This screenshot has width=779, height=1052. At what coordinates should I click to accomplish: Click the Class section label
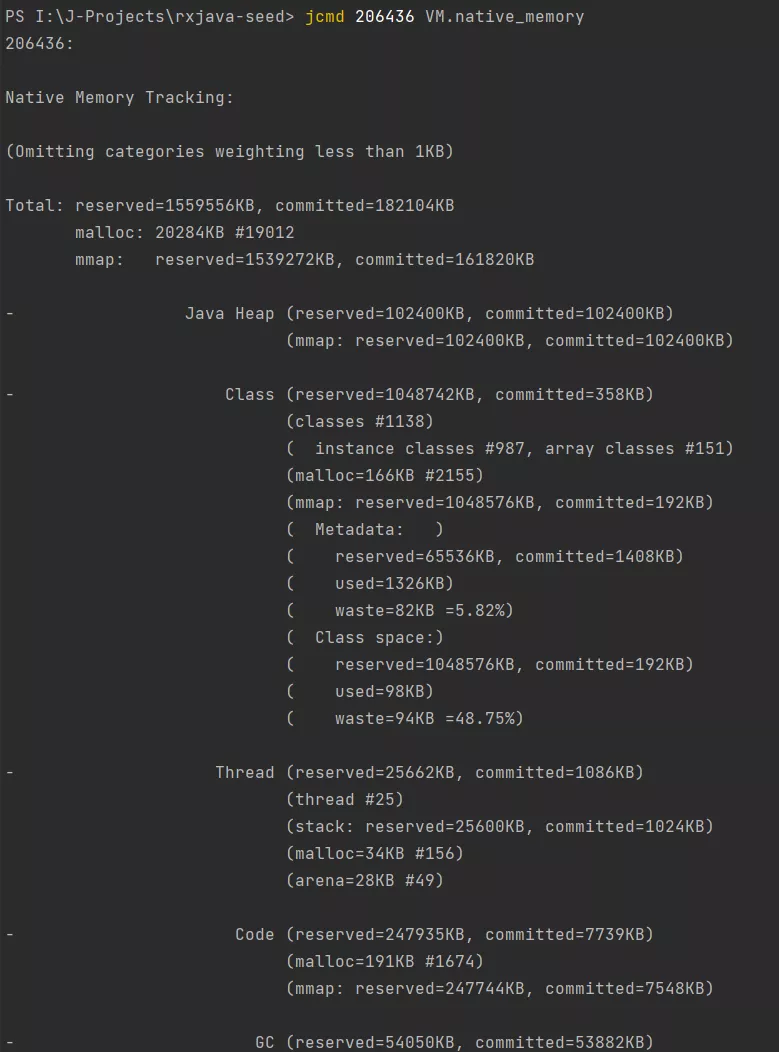(250, 394)
